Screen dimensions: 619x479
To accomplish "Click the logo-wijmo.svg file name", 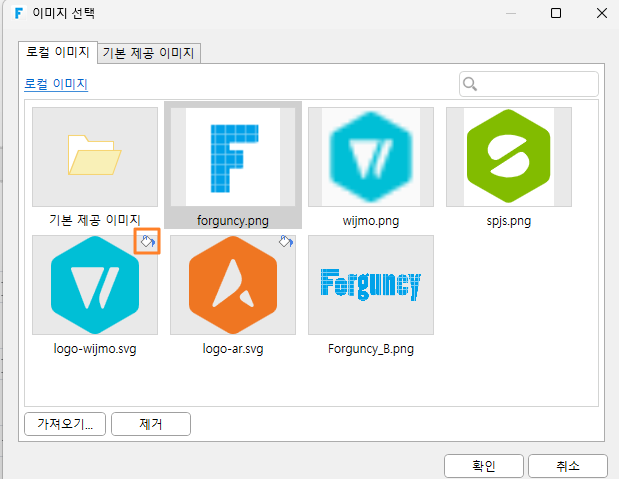I will point(95,349).
